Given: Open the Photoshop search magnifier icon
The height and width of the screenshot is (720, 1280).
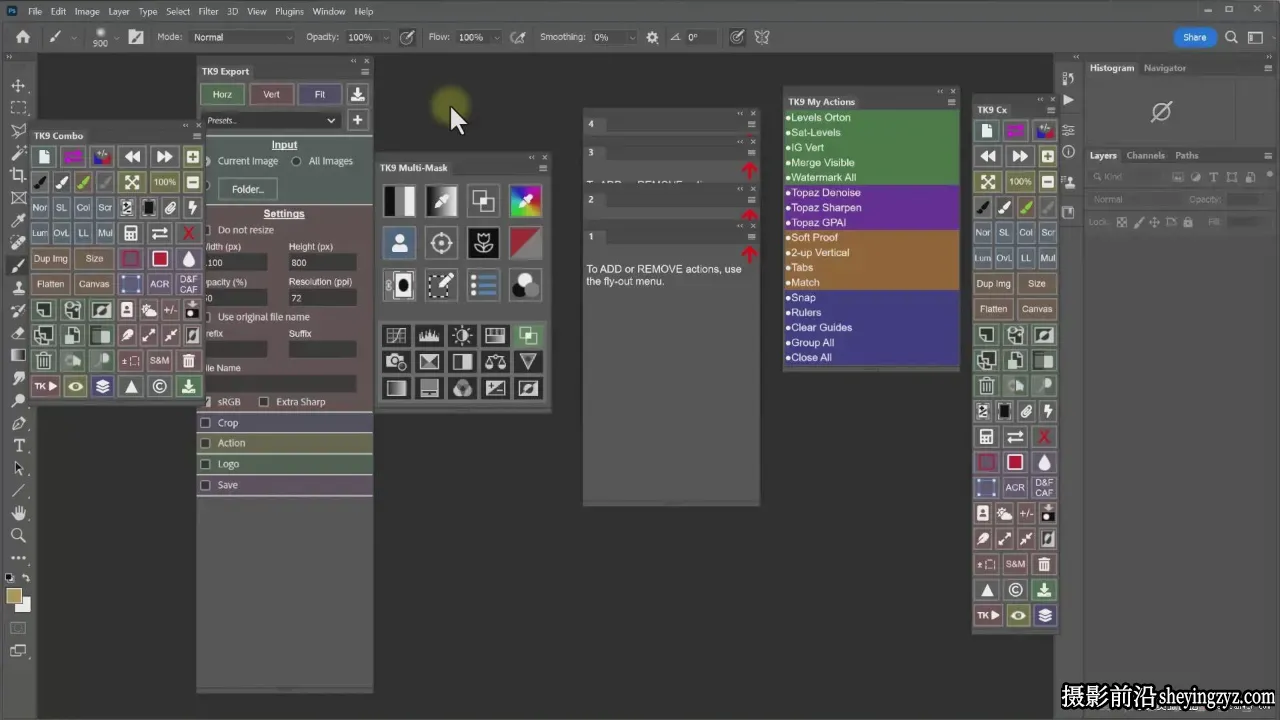Looking at the screenshot, I should (1231, 37).
